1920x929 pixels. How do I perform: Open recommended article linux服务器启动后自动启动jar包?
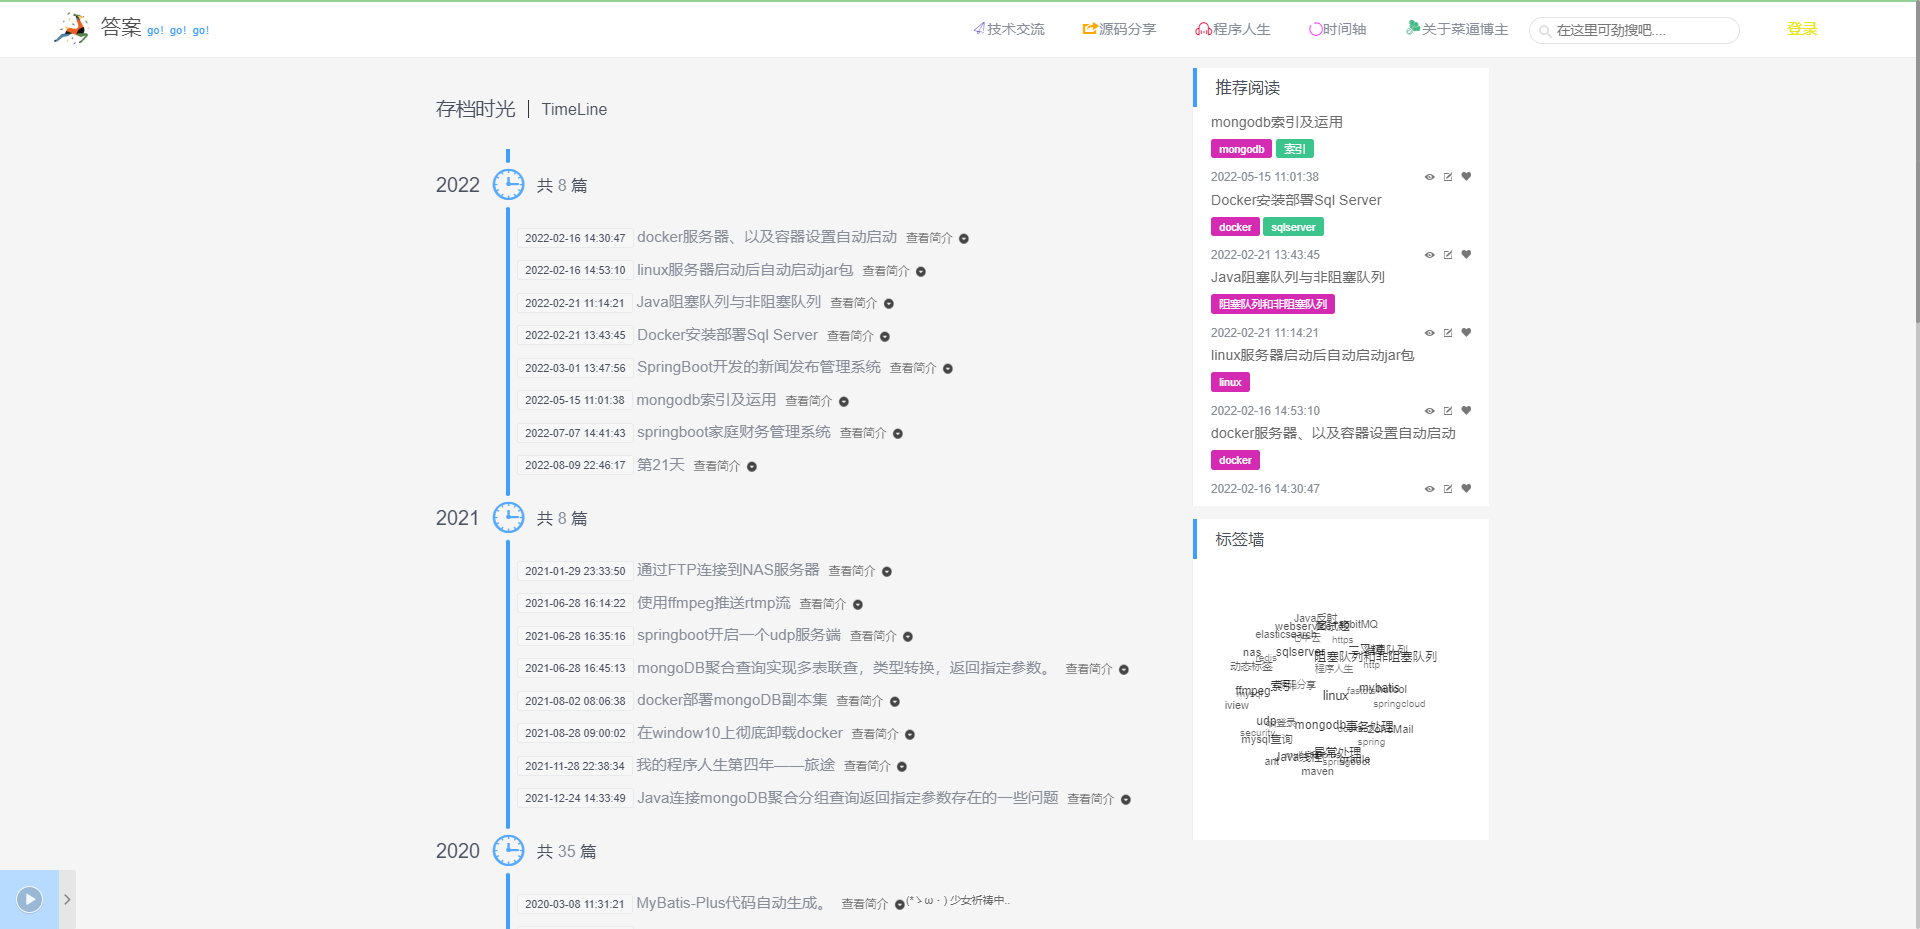[x=1312, y=355]
